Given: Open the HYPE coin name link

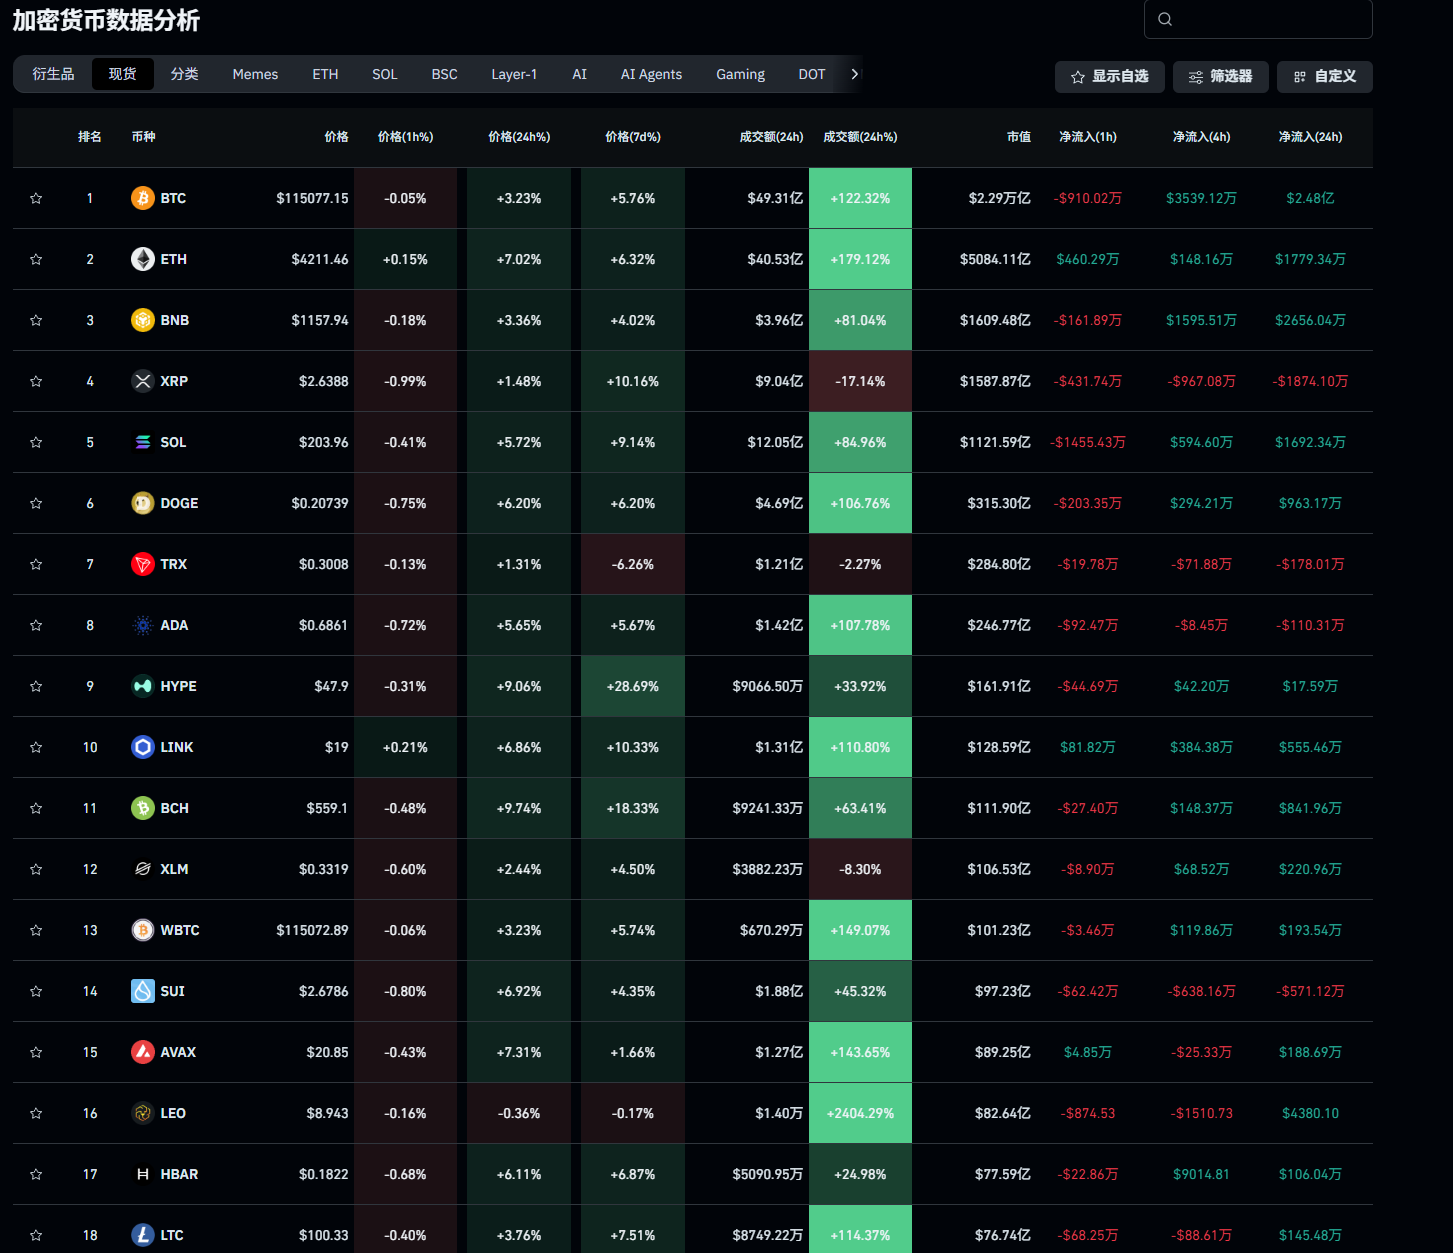Looking at the screenshot, I should (x=178, y=686).
